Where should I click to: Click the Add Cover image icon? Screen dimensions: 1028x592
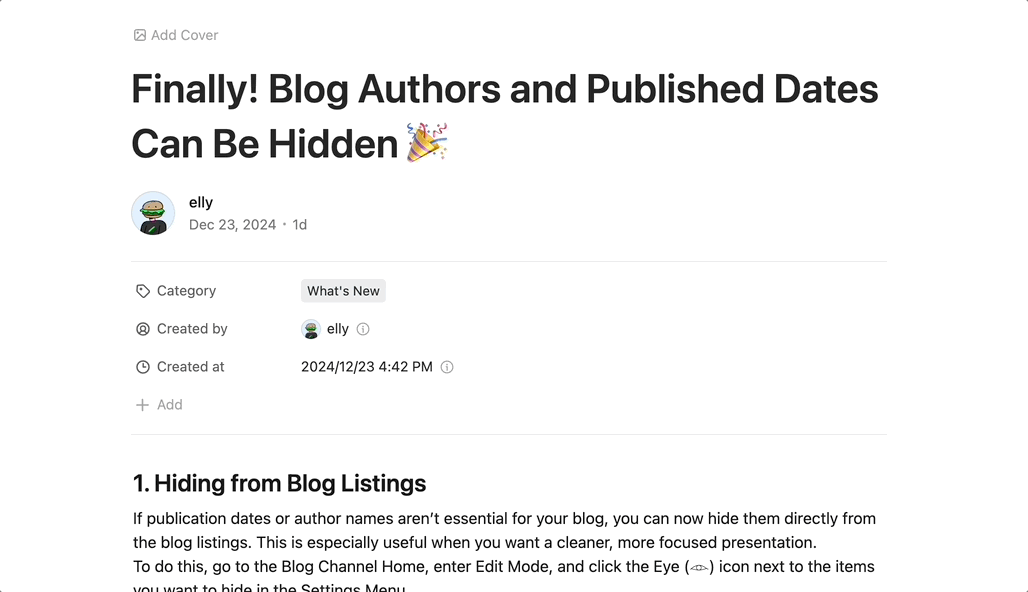click(140, 35)
